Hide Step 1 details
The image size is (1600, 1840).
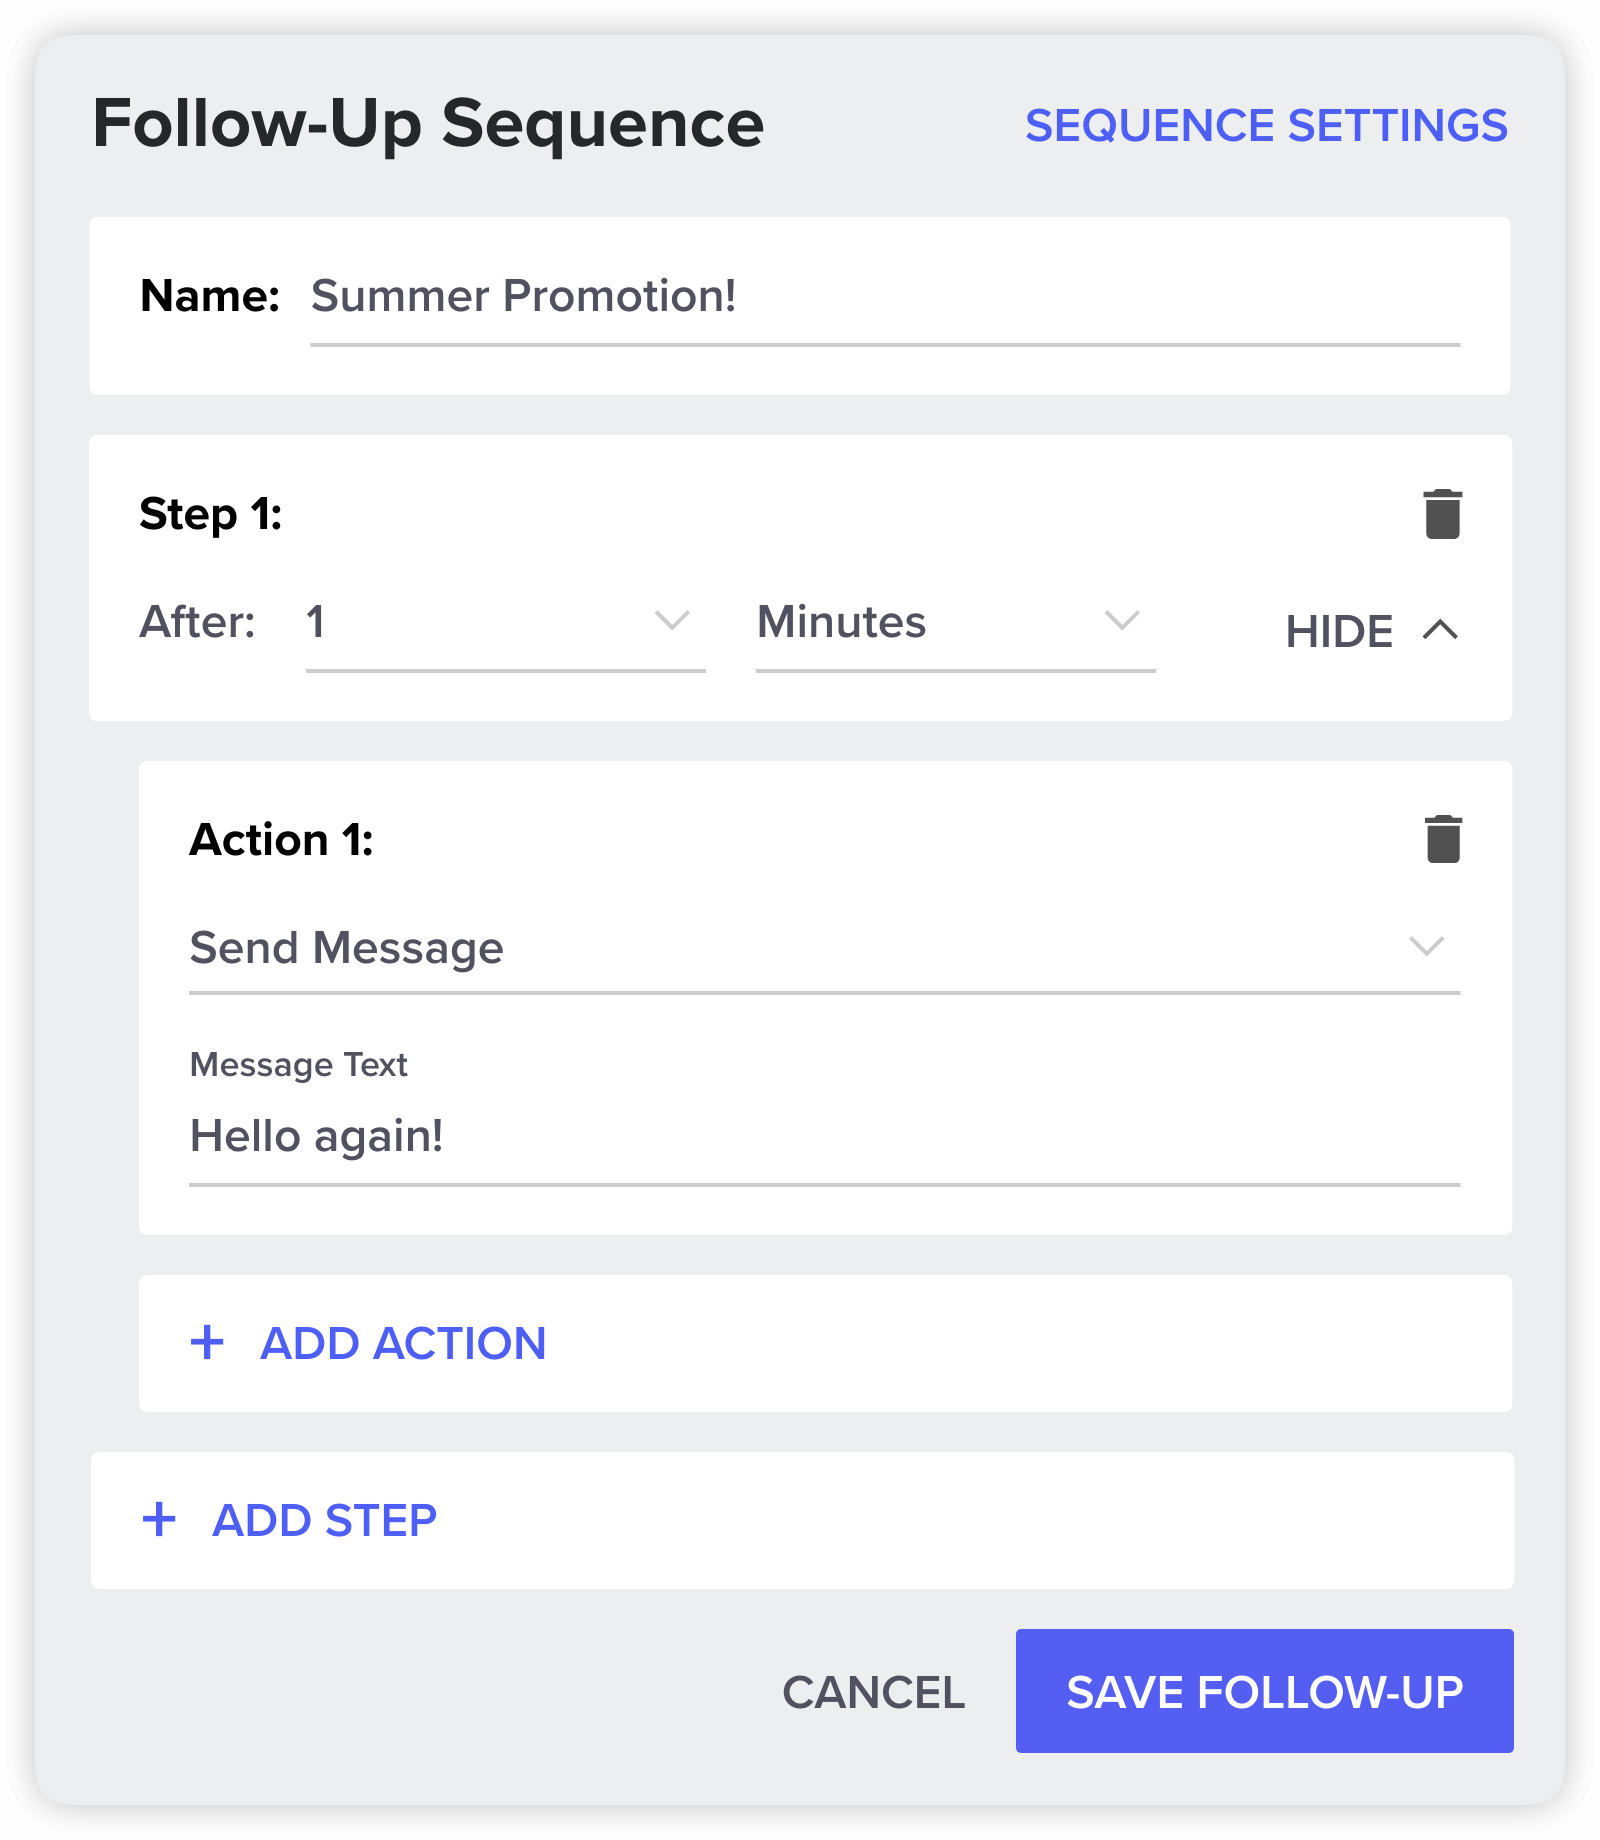tap(1372, 631)
